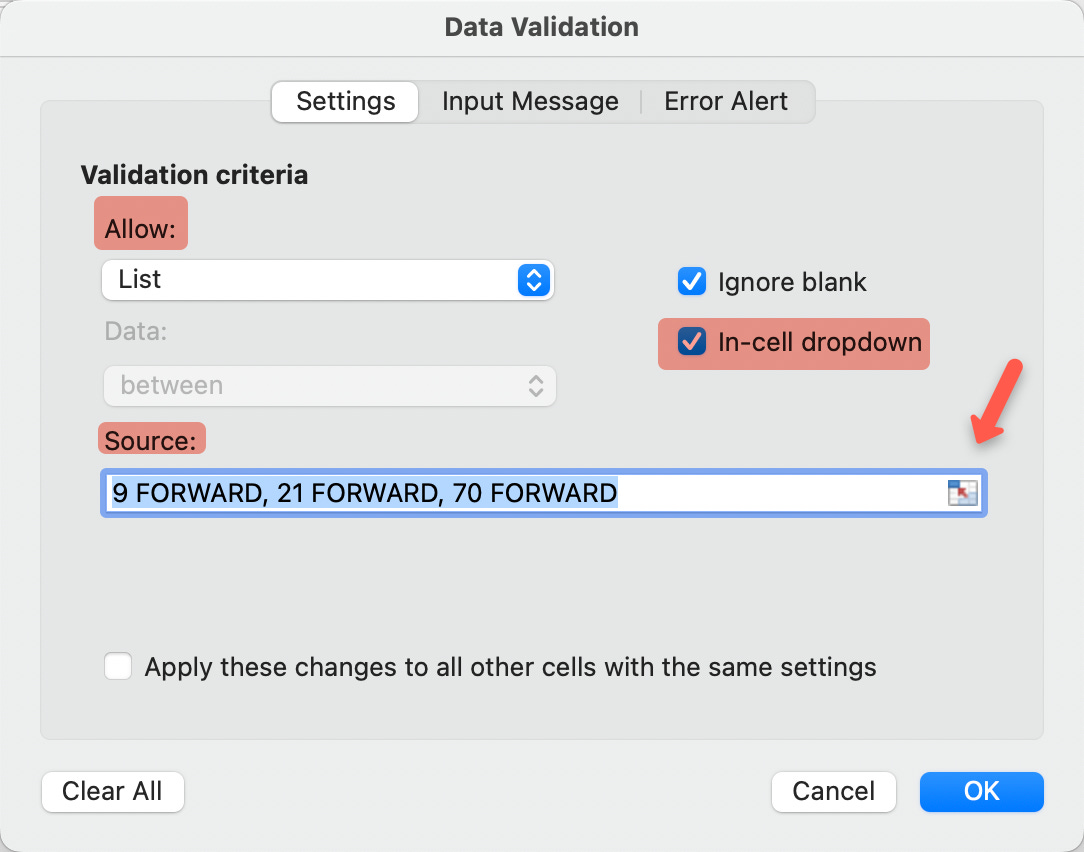Image resolution: width=1084 pixels, height=852 pixels.
Task: Click the Allow label
Action: click(140, 229)
